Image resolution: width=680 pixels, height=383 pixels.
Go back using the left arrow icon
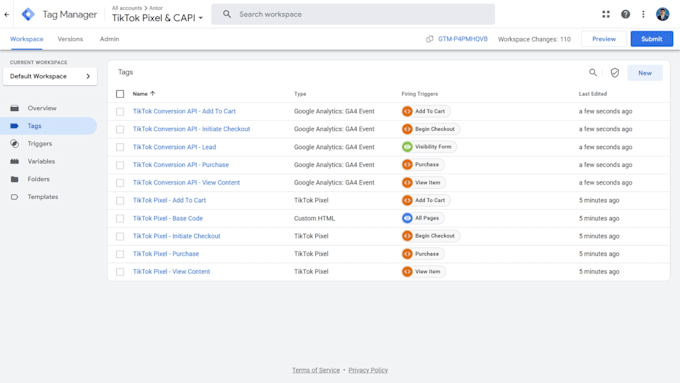click(x=7, y=14)
